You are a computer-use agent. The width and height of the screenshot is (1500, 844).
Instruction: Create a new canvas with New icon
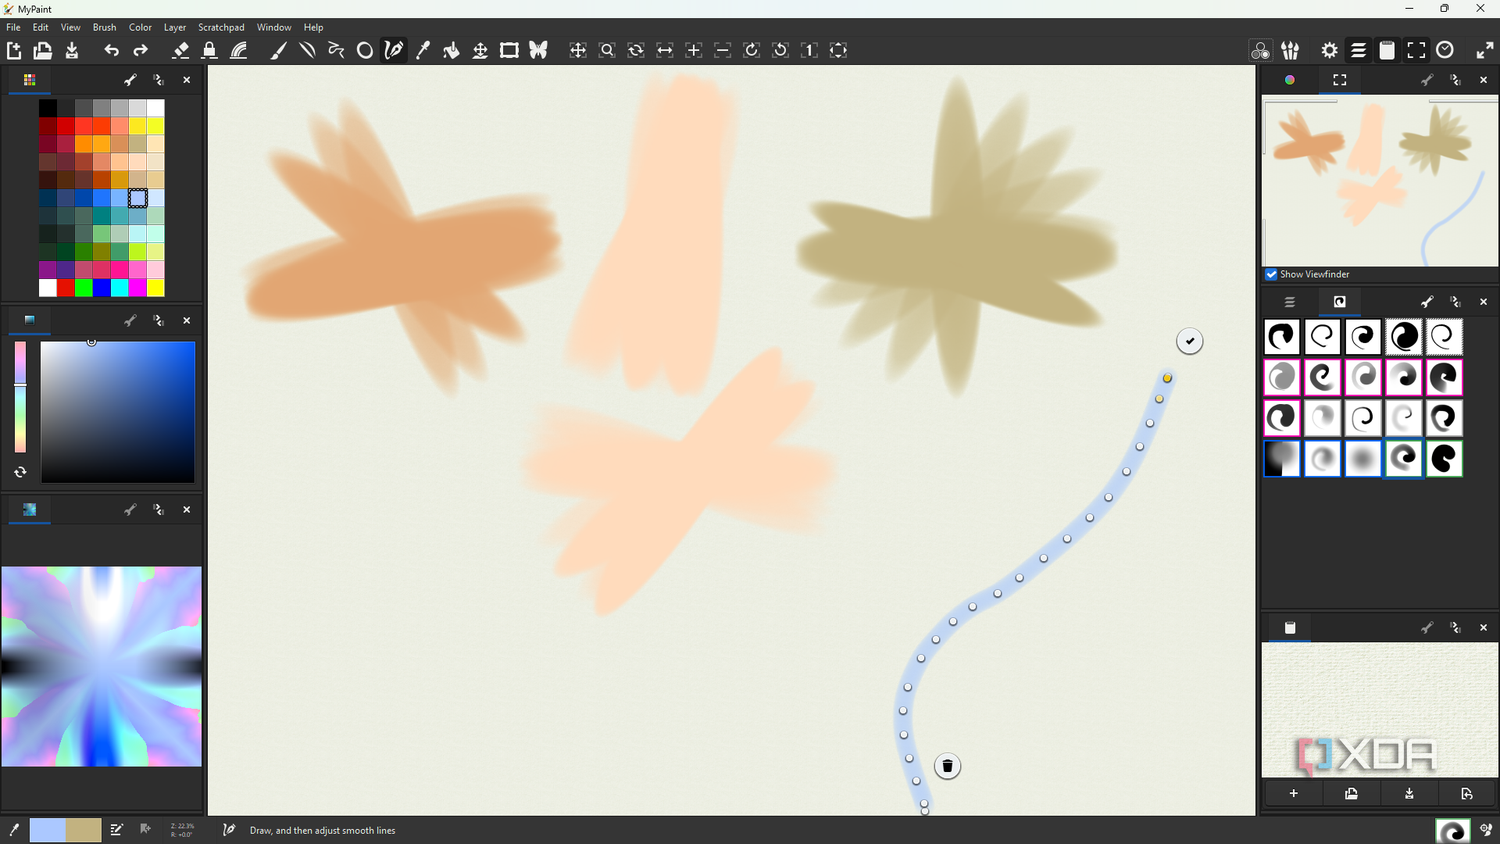click(14, 50)
